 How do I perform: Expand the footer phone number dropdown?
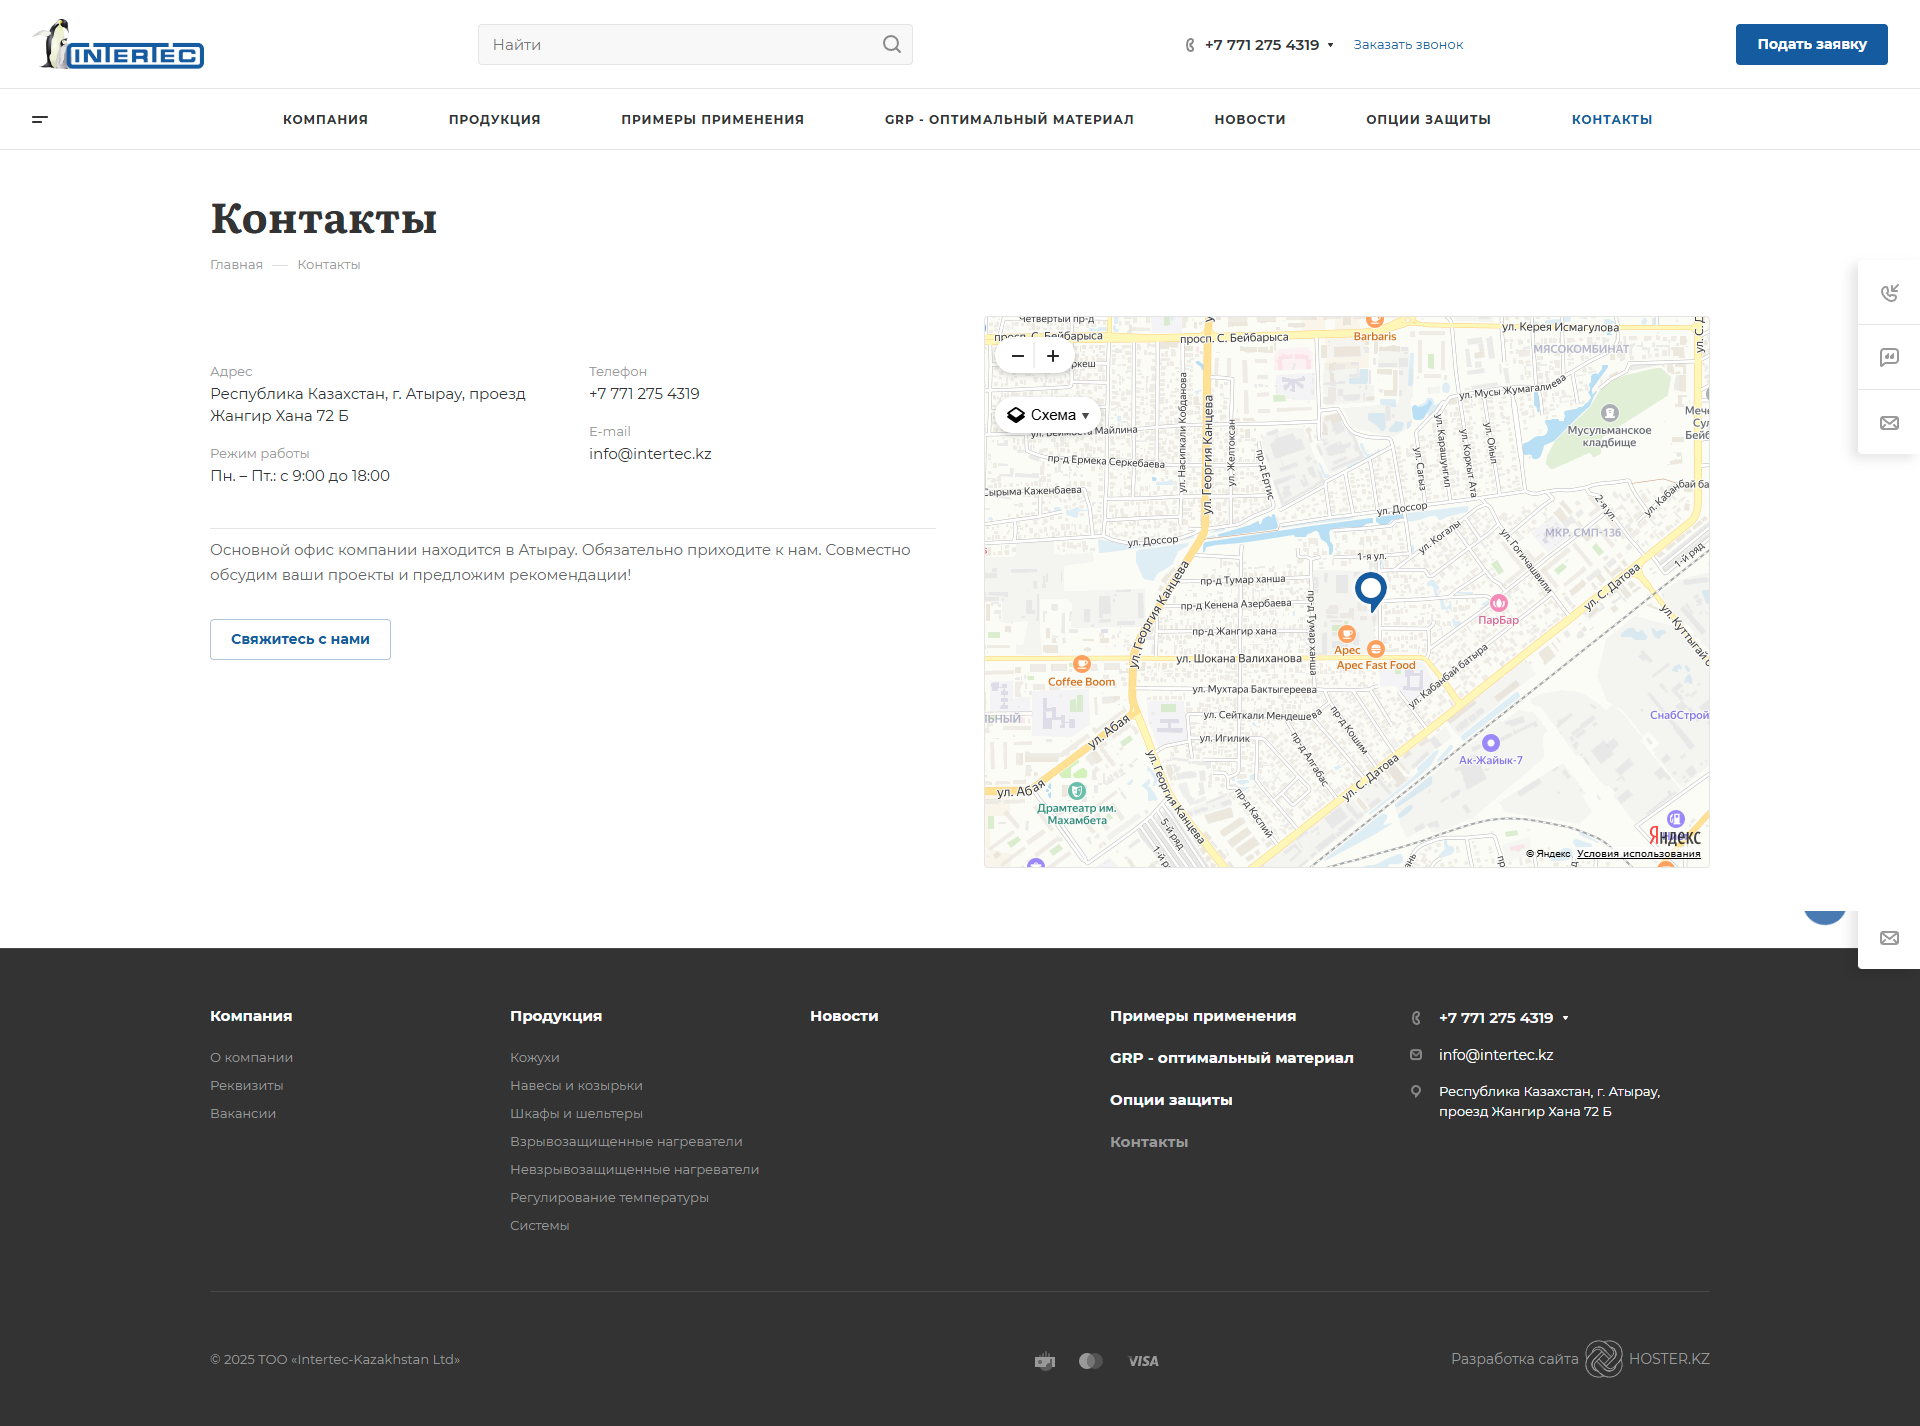(1565, 1018)
